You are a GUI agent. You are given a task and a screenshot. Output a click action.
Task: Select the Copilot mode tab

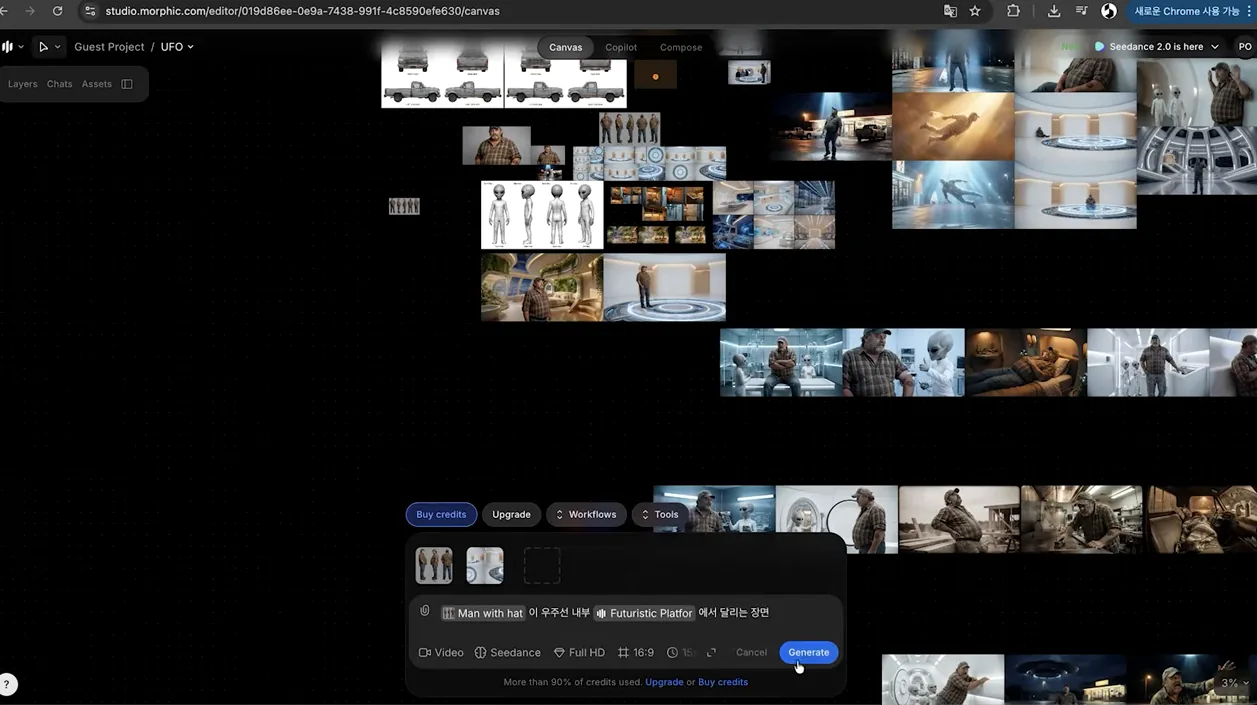621,47
